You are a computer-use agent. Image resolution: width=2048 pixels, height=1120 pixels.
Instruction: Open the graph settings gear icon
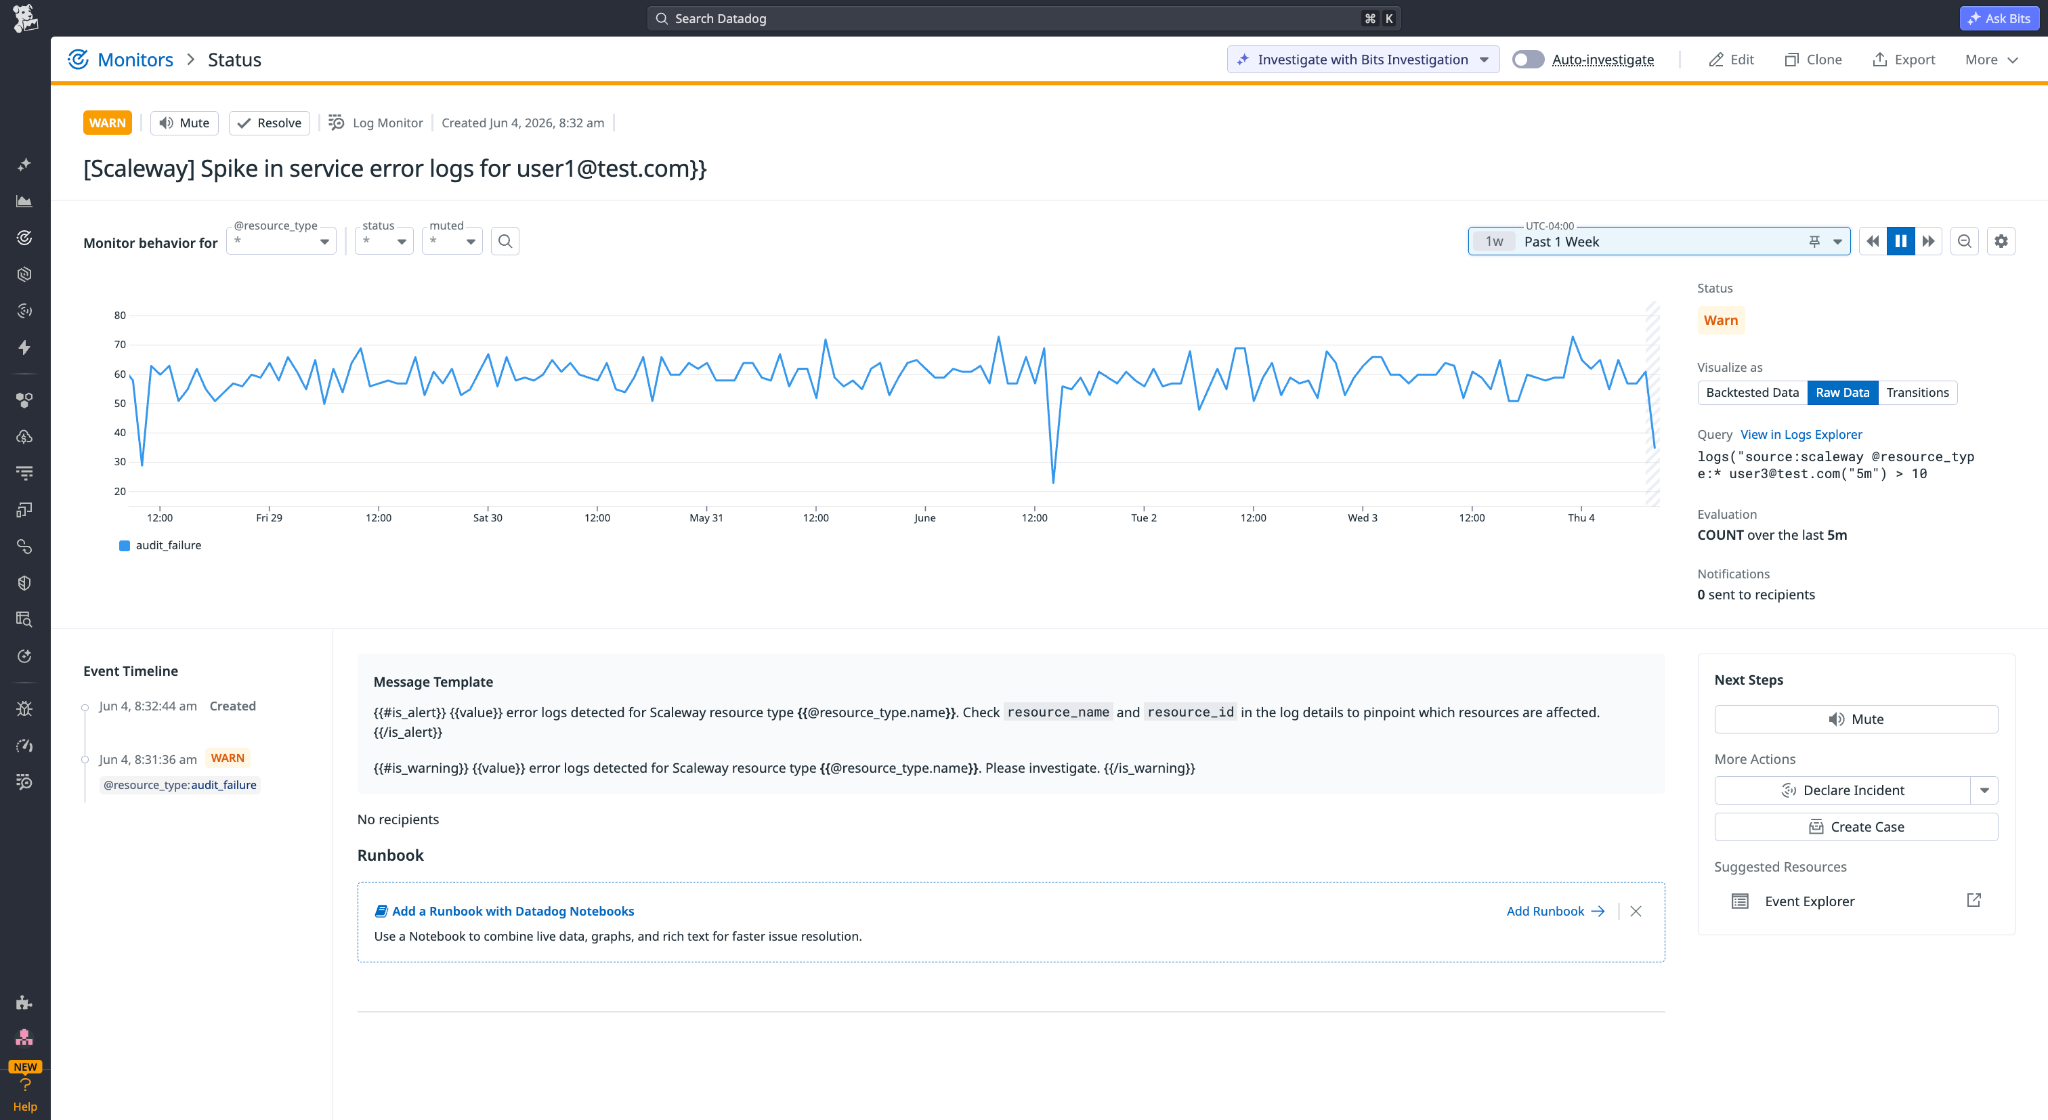pyautogui.click(x=2001, y=241)
